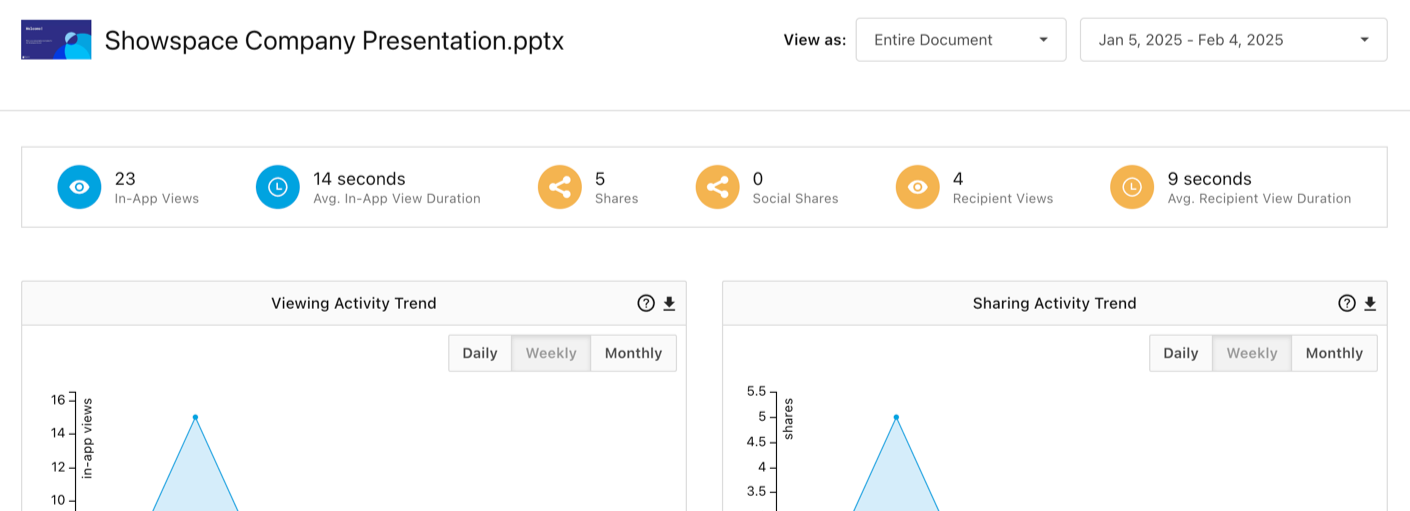Screen dimensions: 1410x511
Task: Switch Sharing Activity Trend to Monthly
Action: (x=1334, y=353)
